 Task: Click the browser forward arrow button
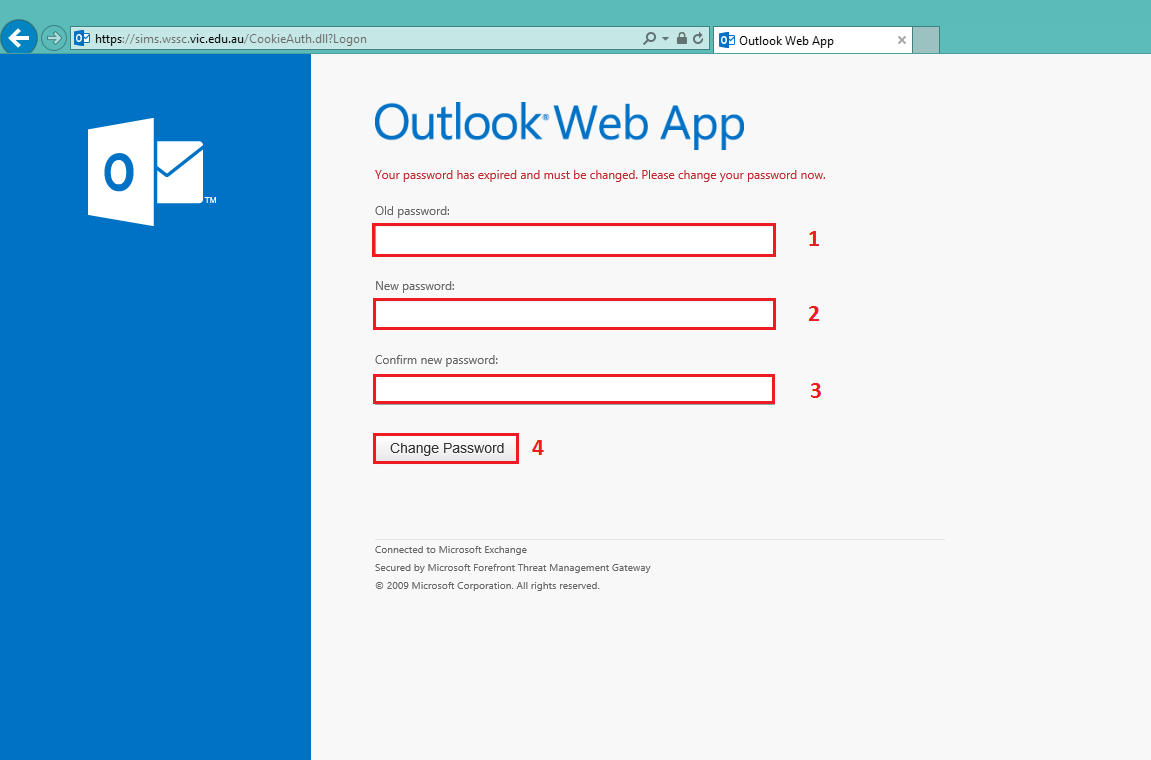coord(54,38)
